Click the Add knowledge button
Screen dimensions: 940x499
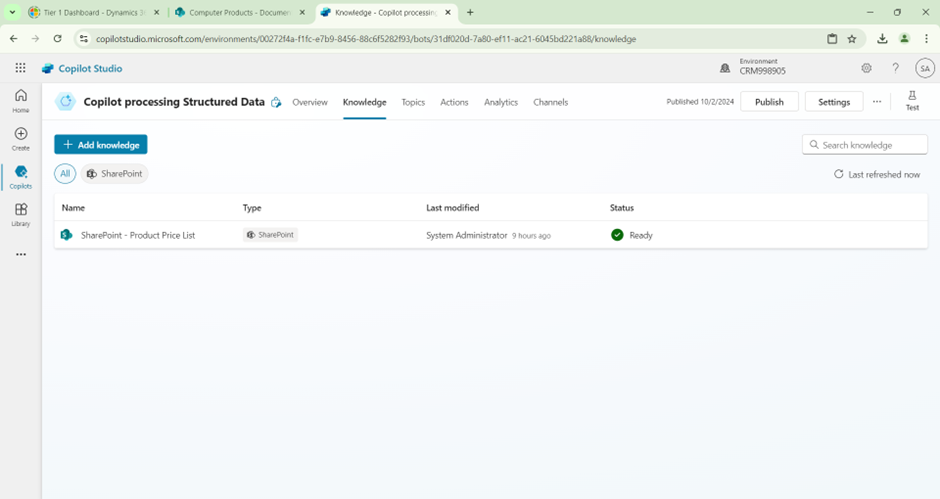coord(101,145)
